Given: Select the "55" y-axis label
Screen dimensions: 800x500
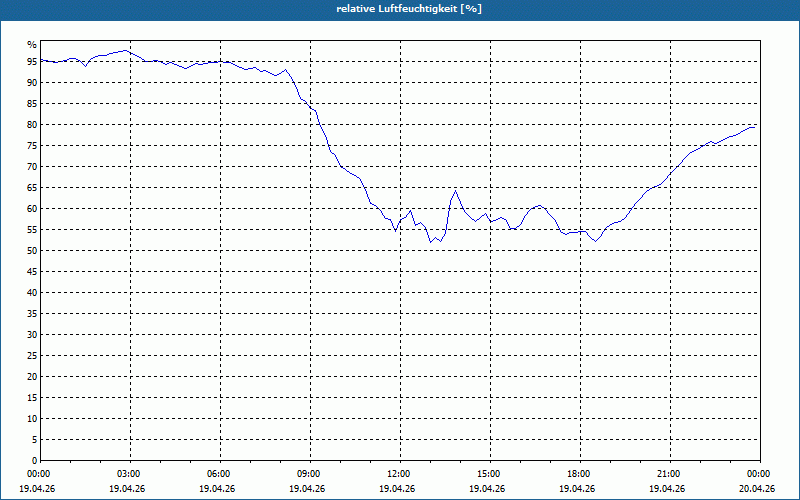Looking at the screenshot, I should [32, 230].
